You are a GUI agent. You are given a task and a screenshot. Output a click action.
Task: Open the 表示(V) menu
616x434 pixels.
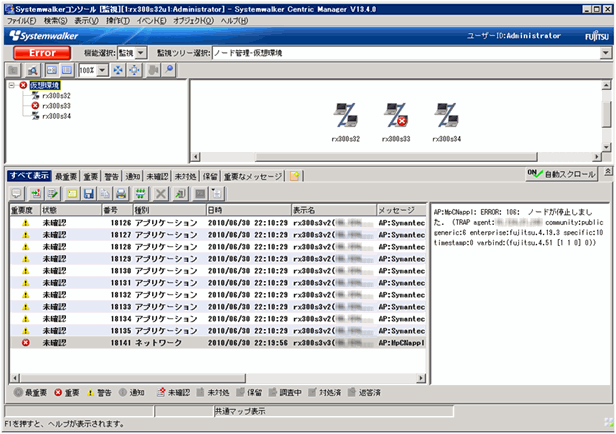coord(86,20)
